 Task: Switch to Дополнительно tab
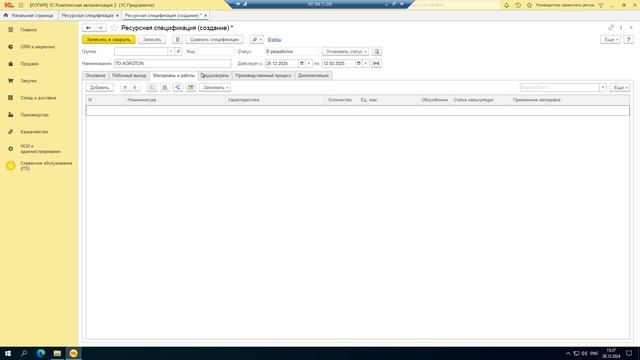pyautogui.click(x=313, y=76)
